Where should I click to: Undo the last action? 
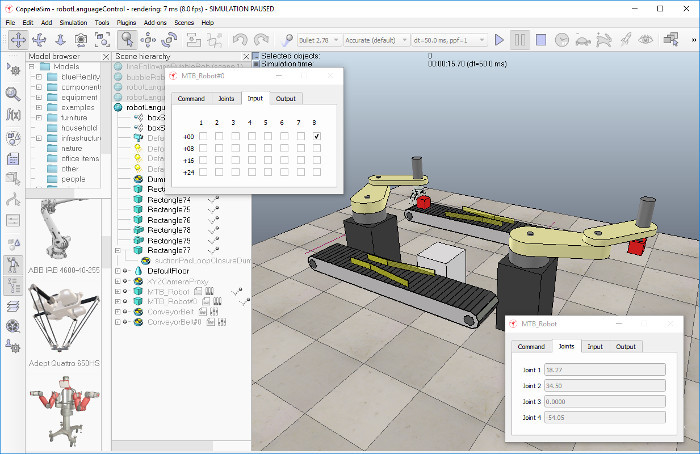tap(240, 40)
